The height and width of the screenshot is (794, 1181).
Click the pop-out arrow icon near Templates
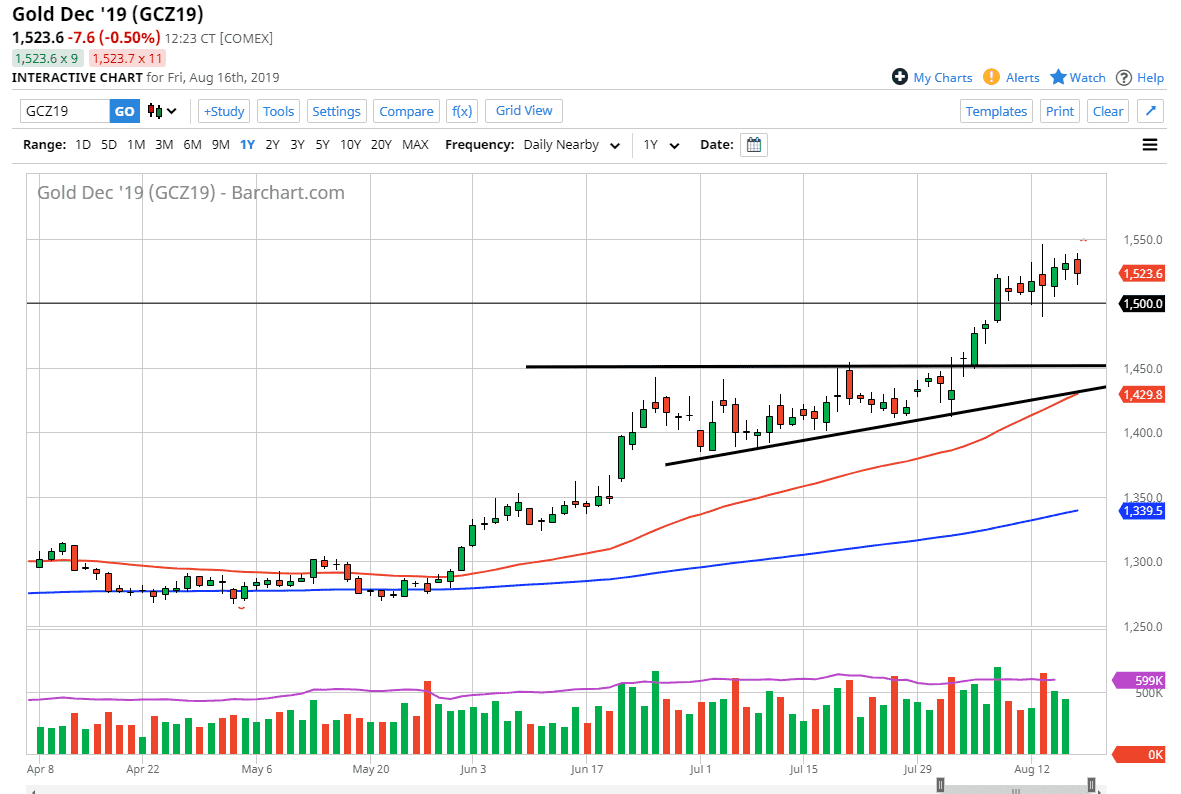[1150, 111]
